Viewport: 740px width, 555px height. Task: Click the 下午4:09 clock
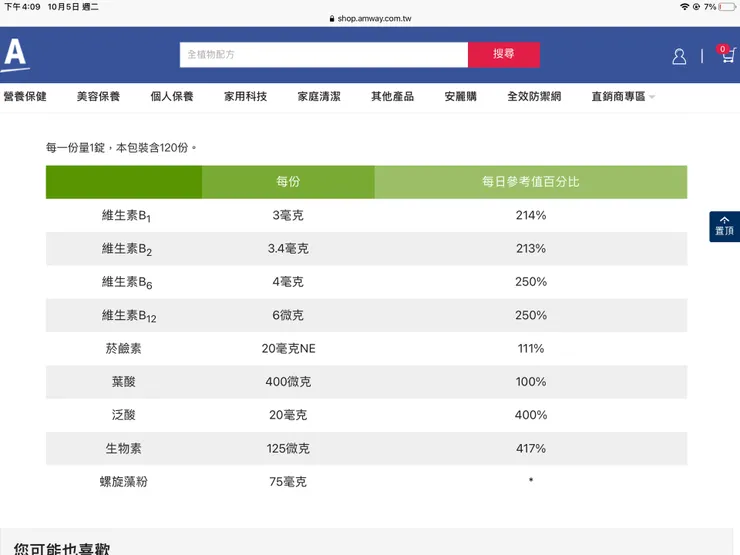pyautogui.click(x=23, y=7)
